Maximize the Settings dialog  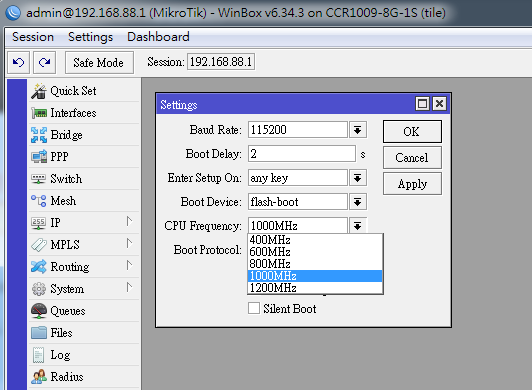tap(422, 104)
